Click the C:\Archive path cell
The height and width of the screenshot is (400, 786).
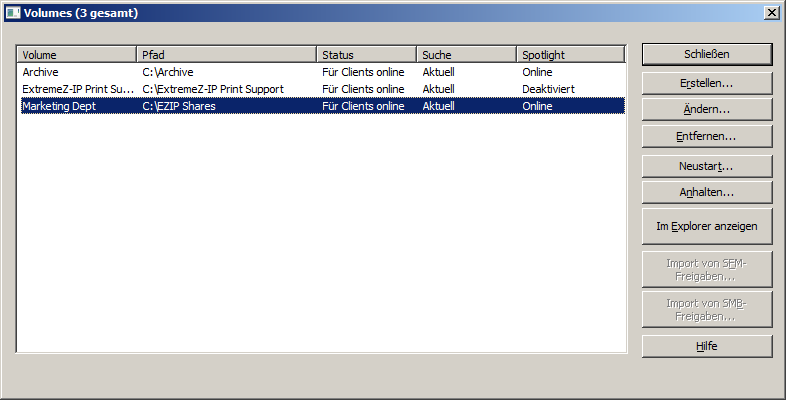pos(167,72)
